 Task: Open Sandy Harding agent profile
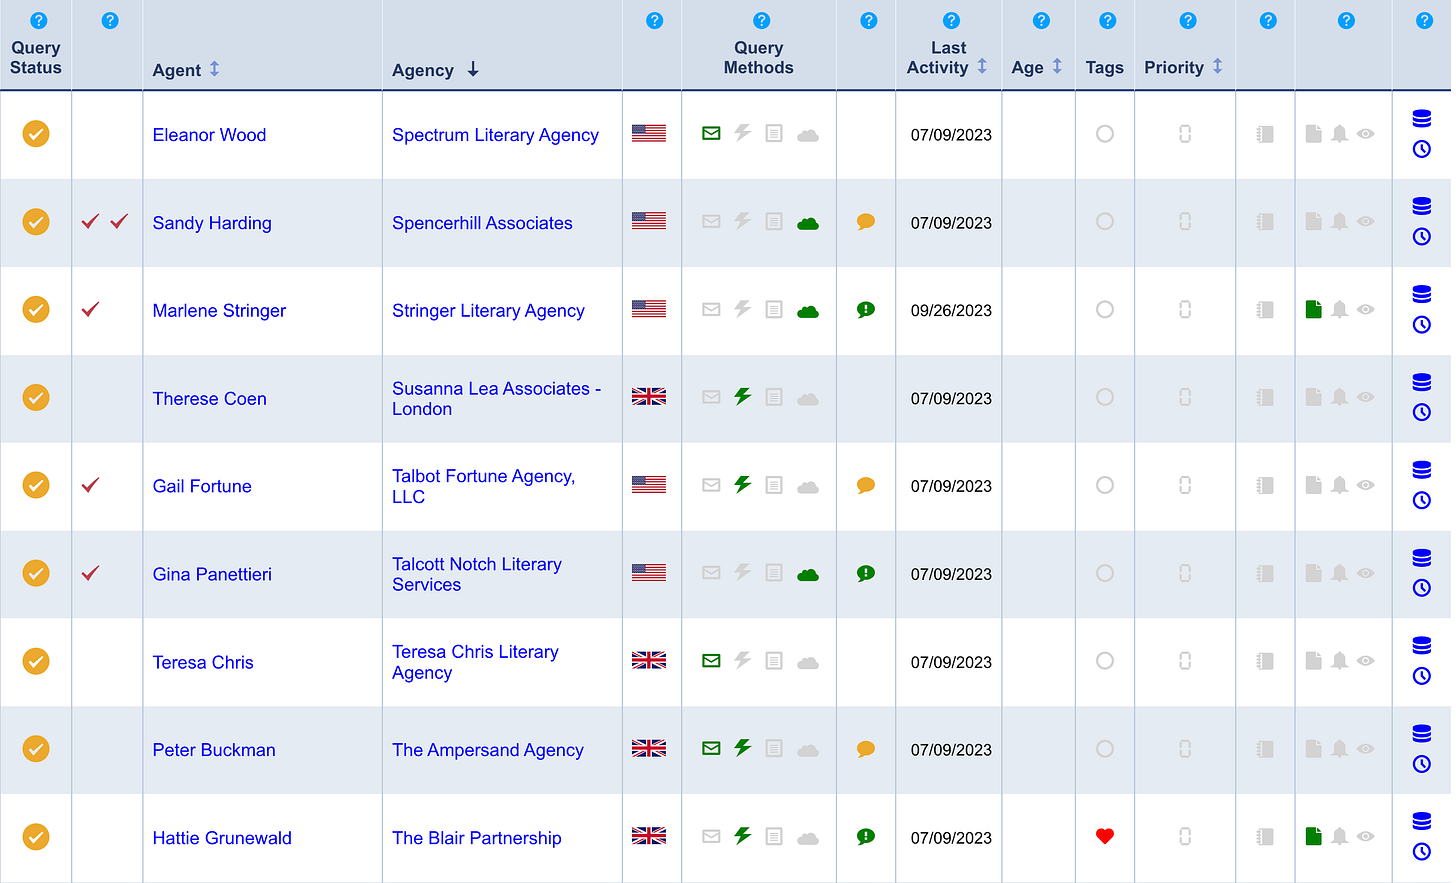tap(212, 223)
